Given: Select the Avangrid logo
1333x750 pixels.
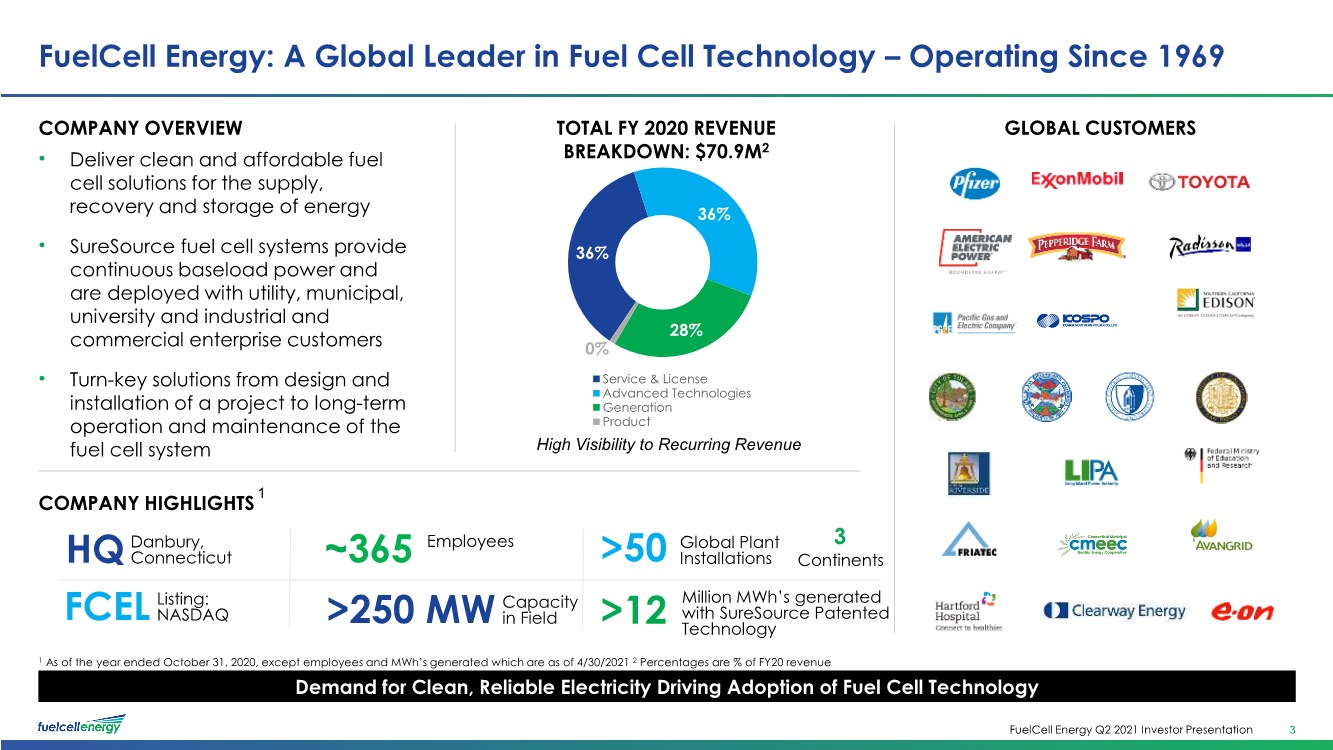Looking at the screenshot, I should (1221, 536).
